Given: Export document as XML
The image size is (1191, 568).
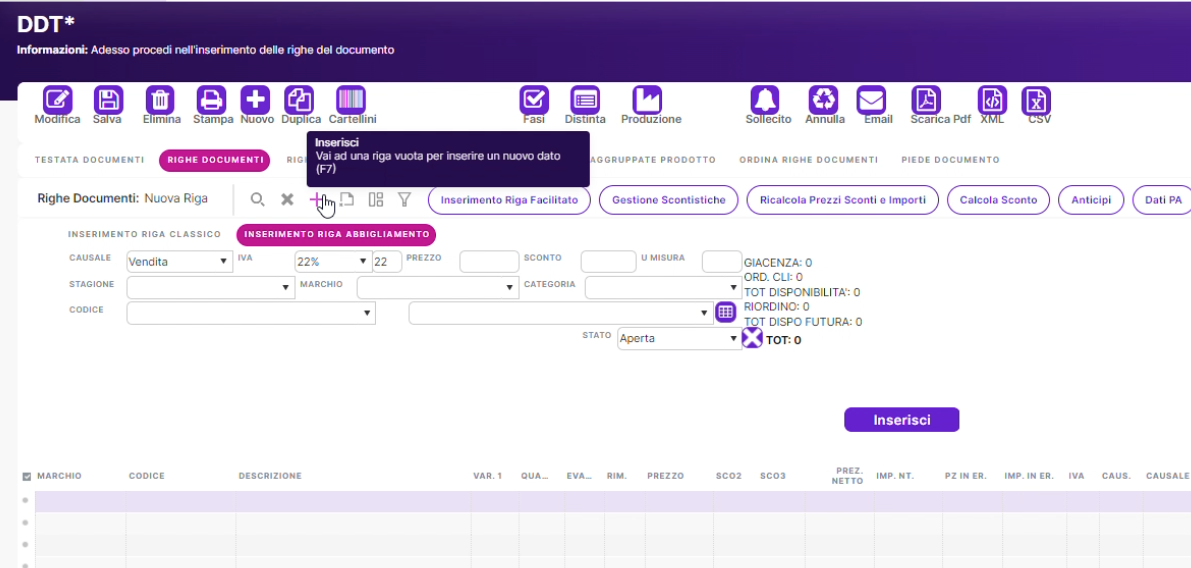Looking at the screenshot, I should point(992,100).
